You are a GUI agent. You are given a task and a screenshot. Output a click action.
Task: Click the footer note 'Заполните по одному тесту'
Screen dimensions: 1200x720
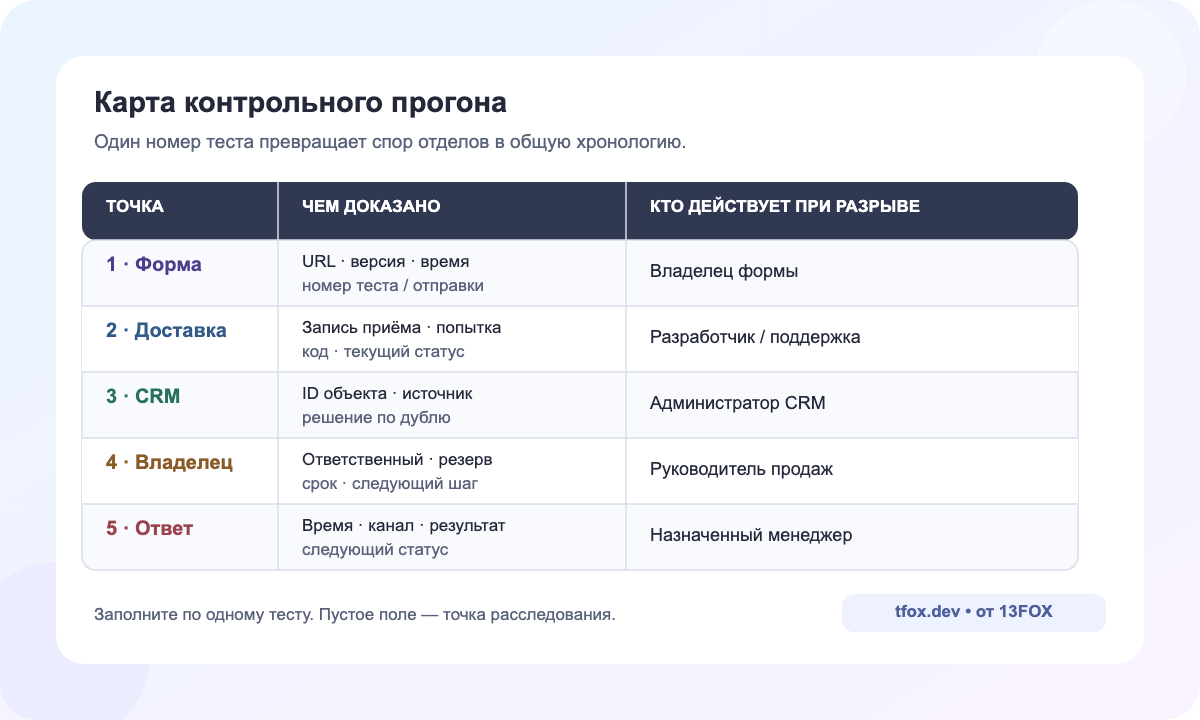355,614
